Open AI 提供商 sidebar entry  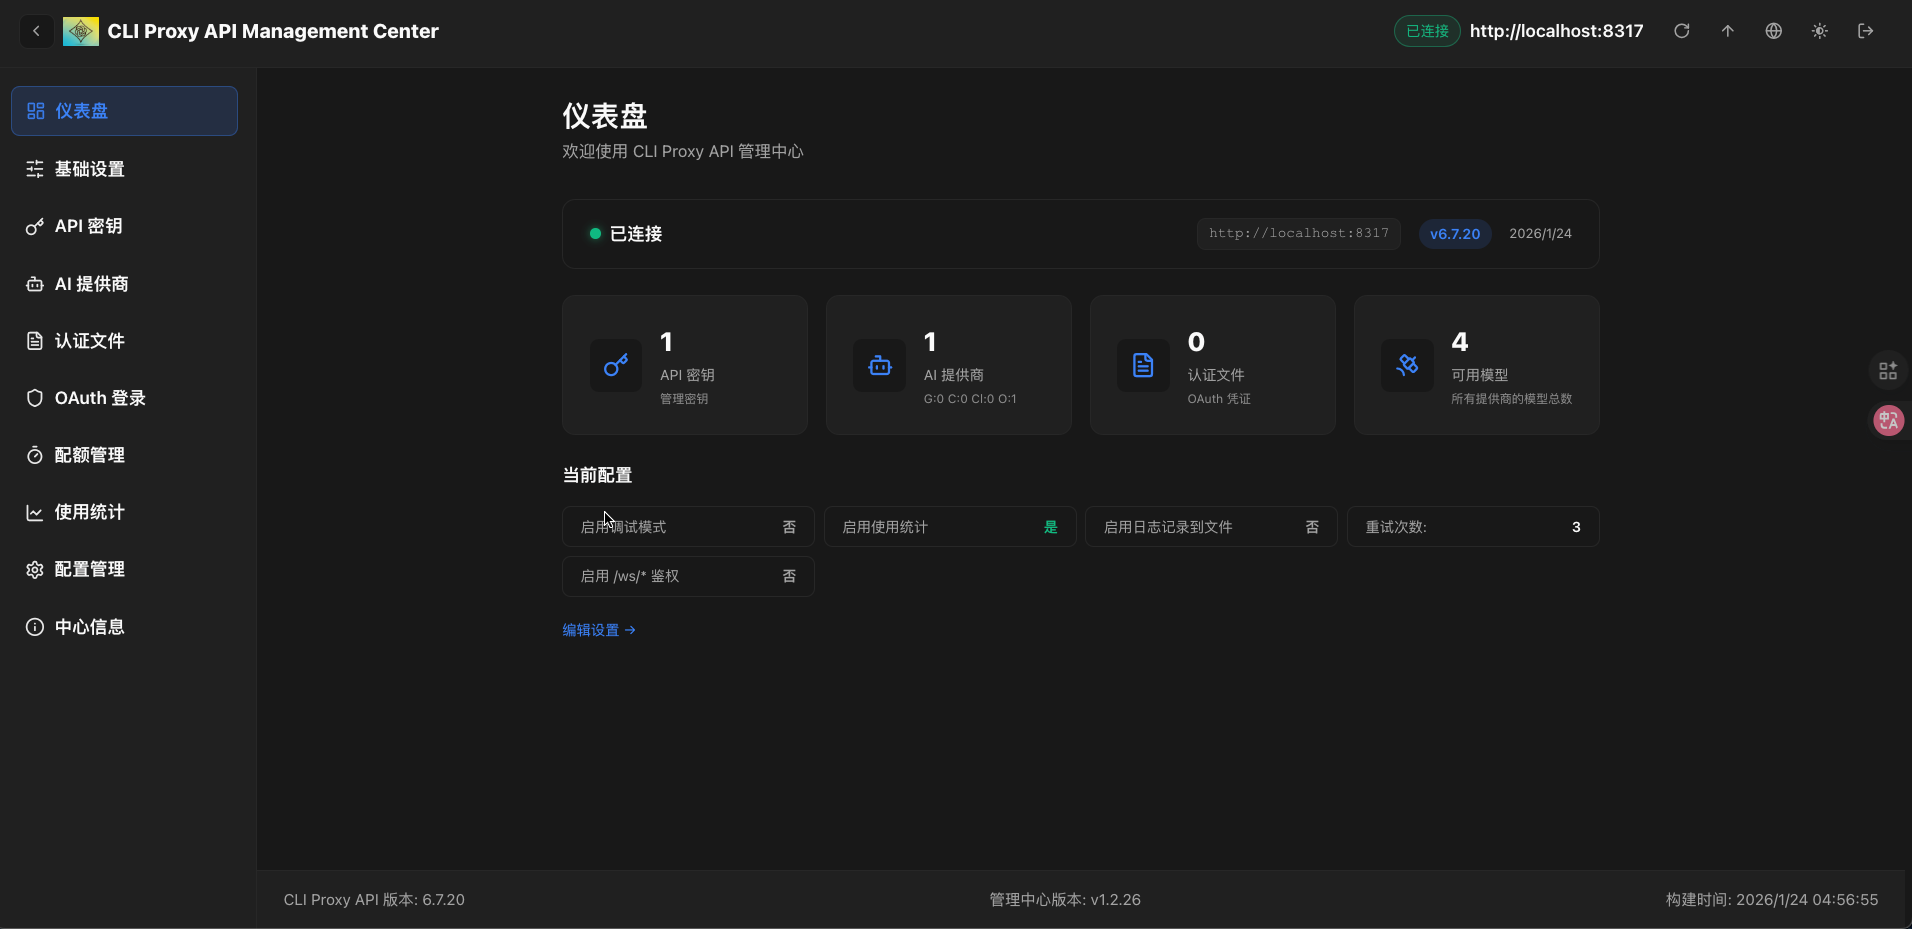[124, 284]
